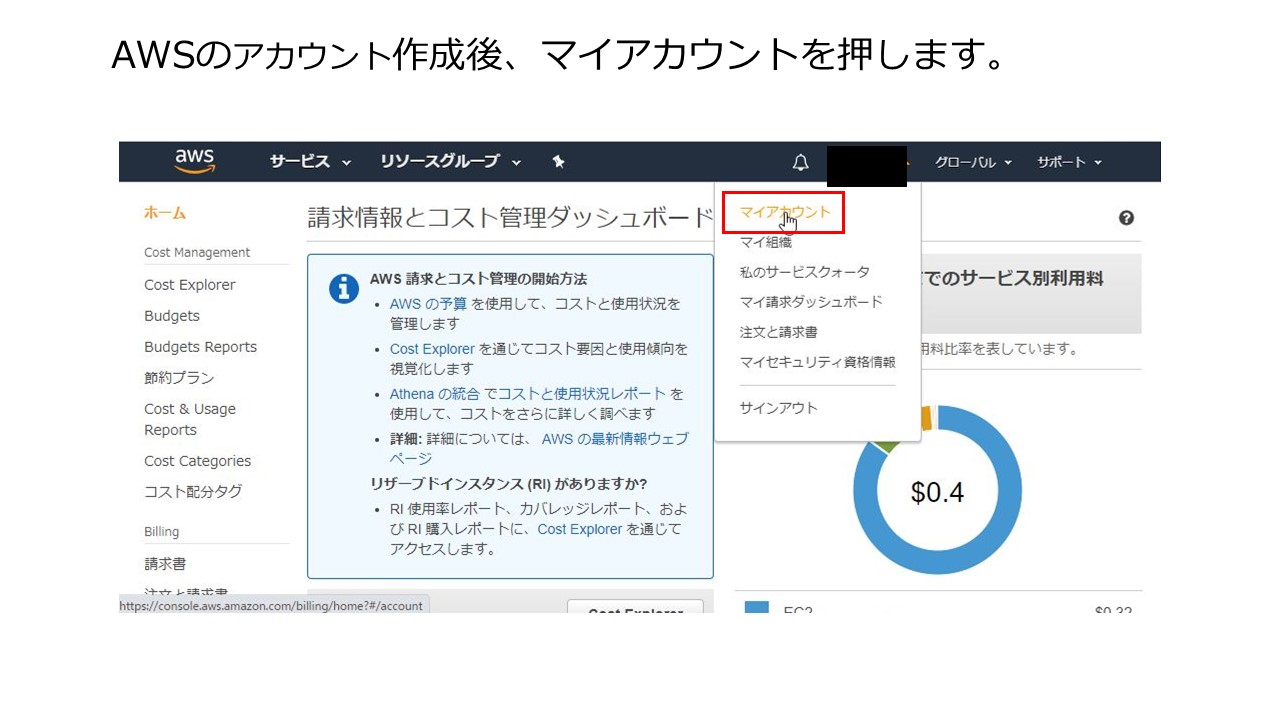Screen dimensions: 1280x720
Task: Open Budgets in the sidebar
Action: coord(172,316)
